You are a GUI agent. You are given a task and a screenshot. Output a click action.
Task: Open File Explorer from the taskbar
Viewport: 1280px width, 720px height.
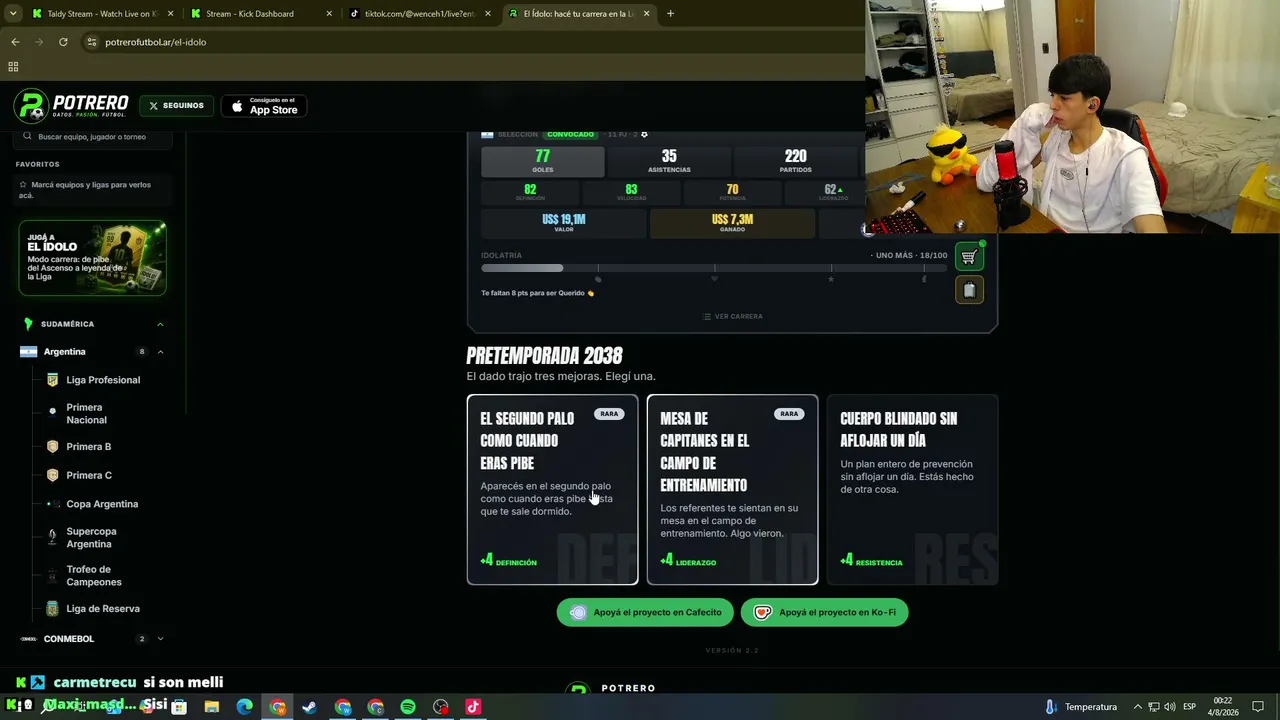pos(212,707)
